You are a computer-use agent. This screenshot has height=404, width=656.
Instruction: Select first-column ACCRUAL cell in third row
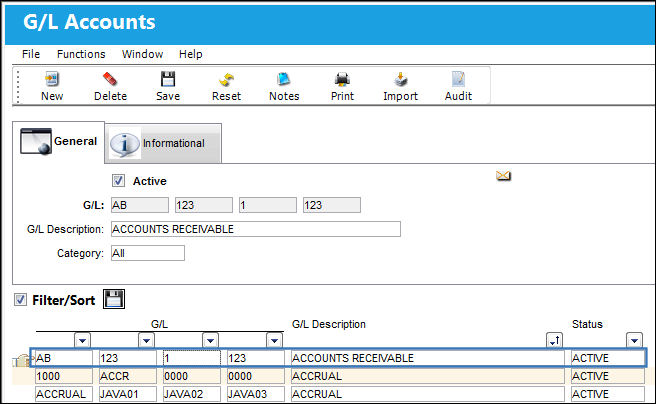(x=64, y=394)
